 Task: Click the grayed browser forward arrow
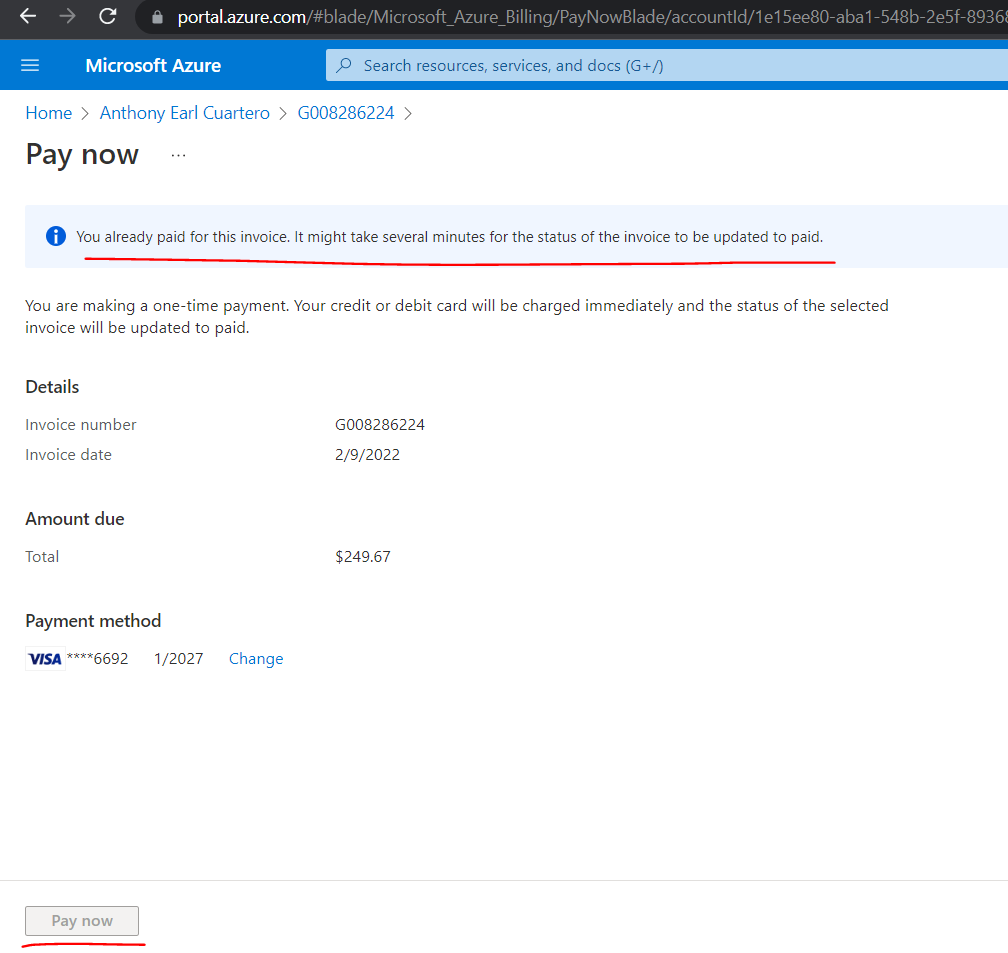(x=66, y=16)
